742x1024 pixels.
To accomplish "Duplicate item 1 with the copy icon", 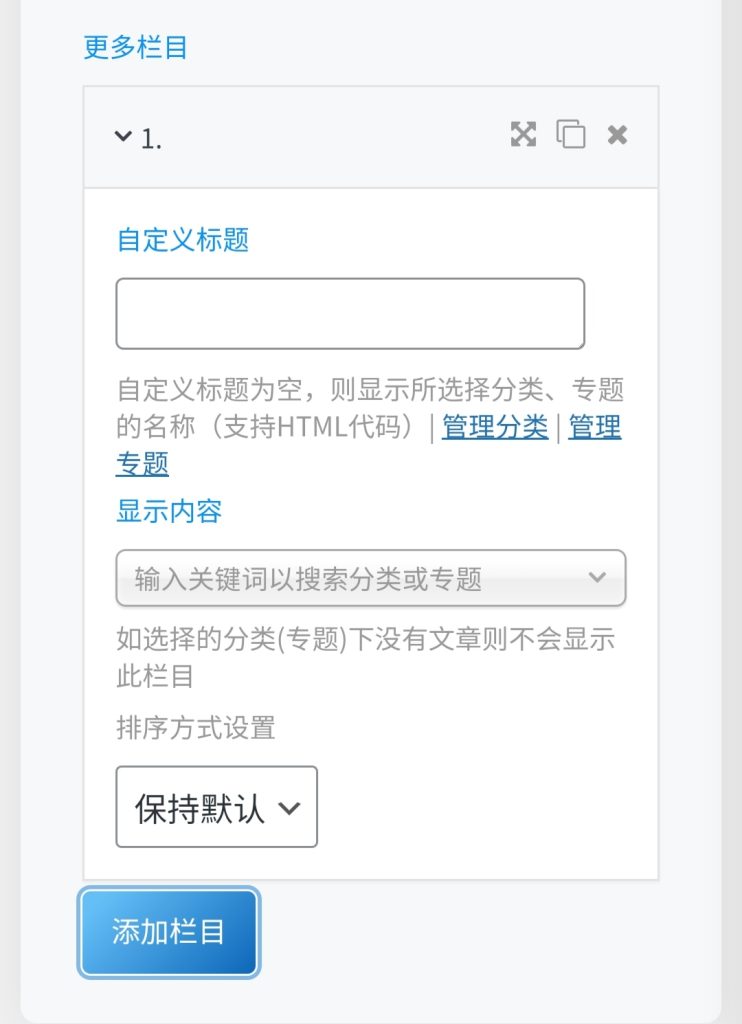I will [x=570, y=134].
